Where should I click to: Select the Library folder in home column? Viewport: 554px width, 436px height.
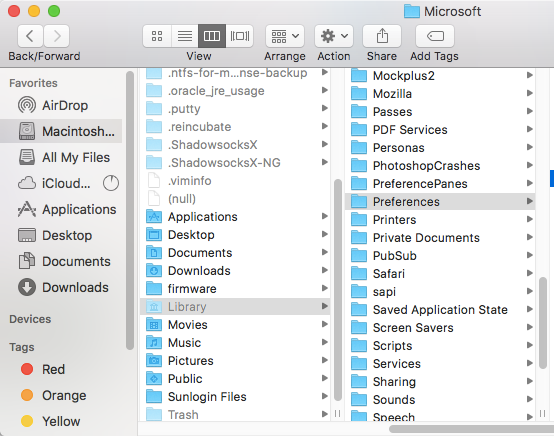(235, 307)
